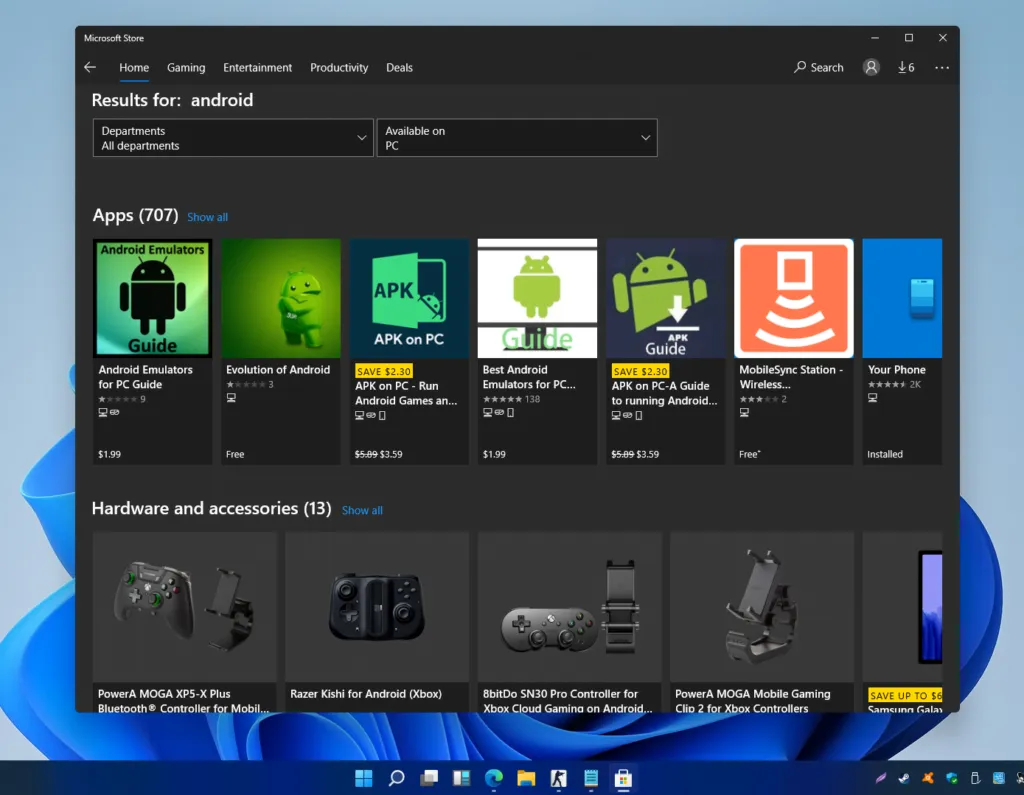
Task: Open APK on PC-A Guide app icon
Action: click(665, 298)
